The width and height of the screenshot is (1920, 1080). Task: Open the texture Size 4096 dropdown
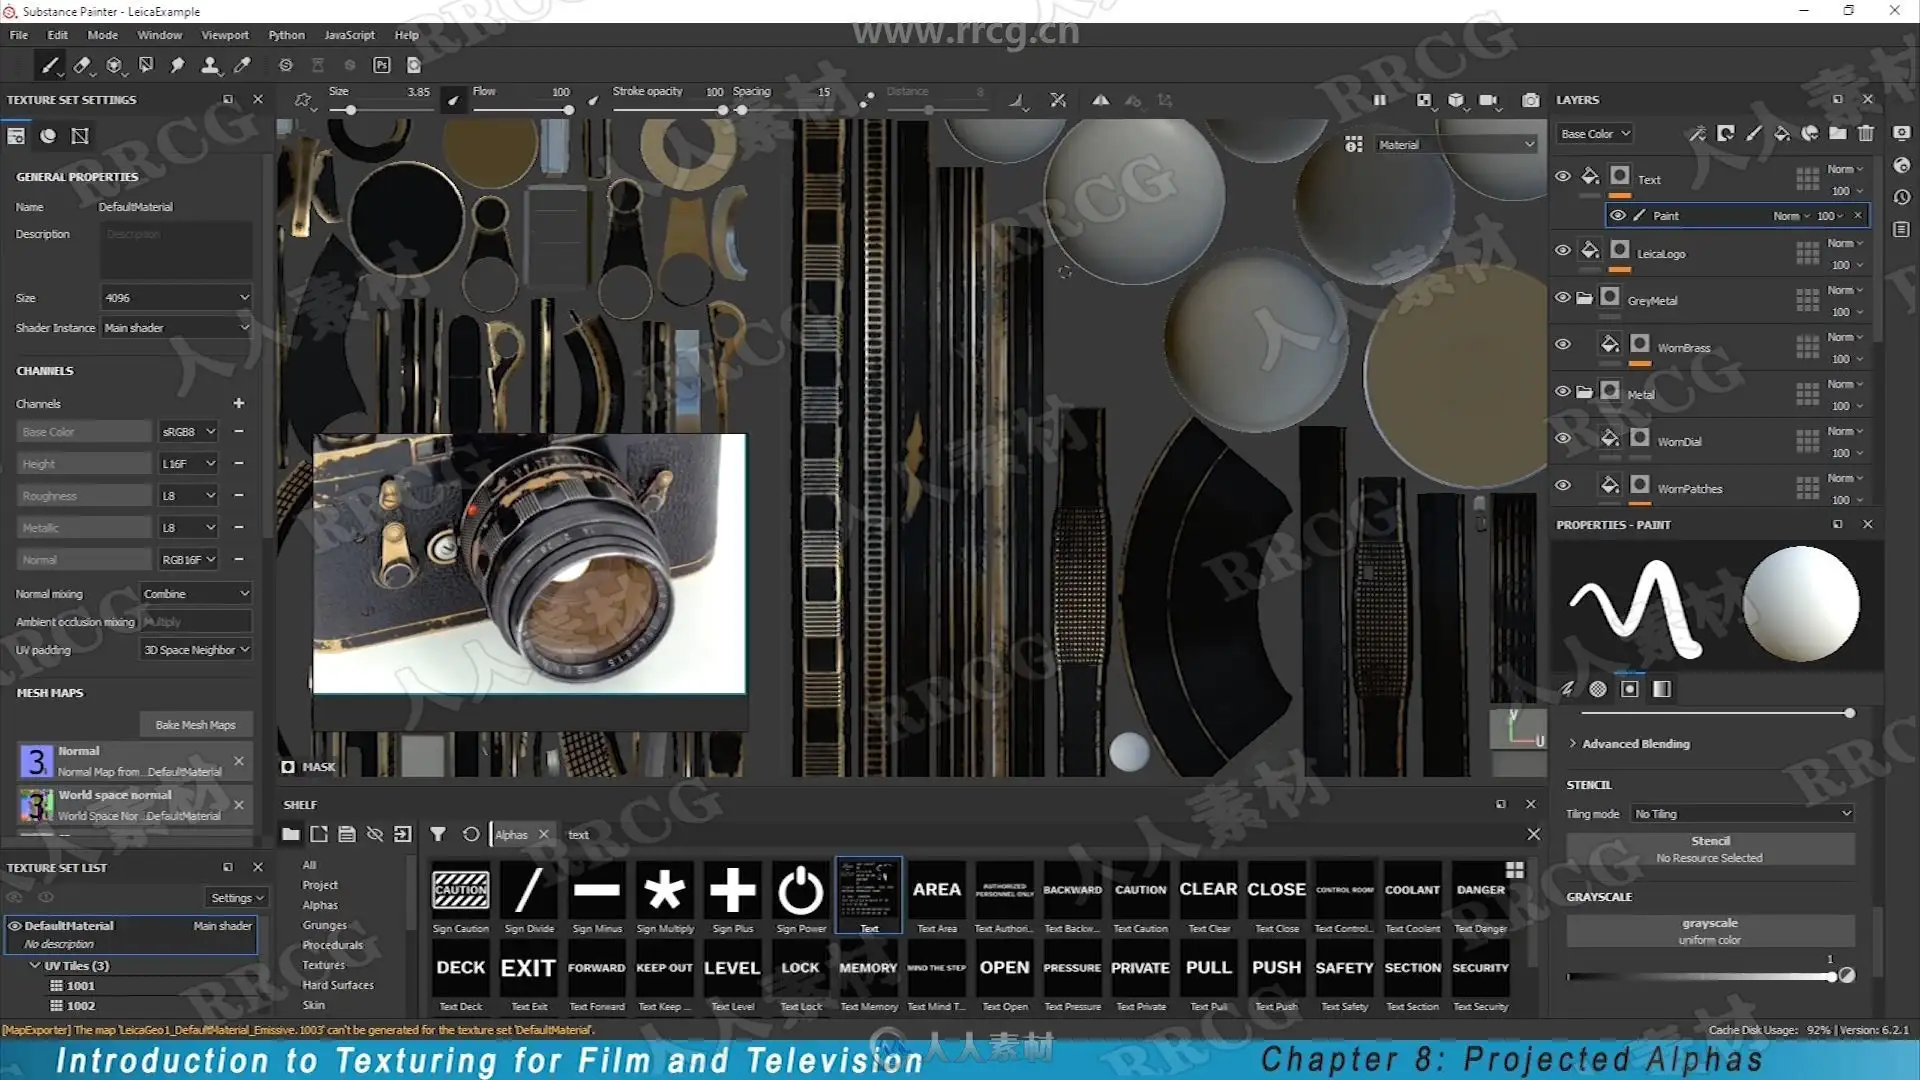click(x=176, y=298)
